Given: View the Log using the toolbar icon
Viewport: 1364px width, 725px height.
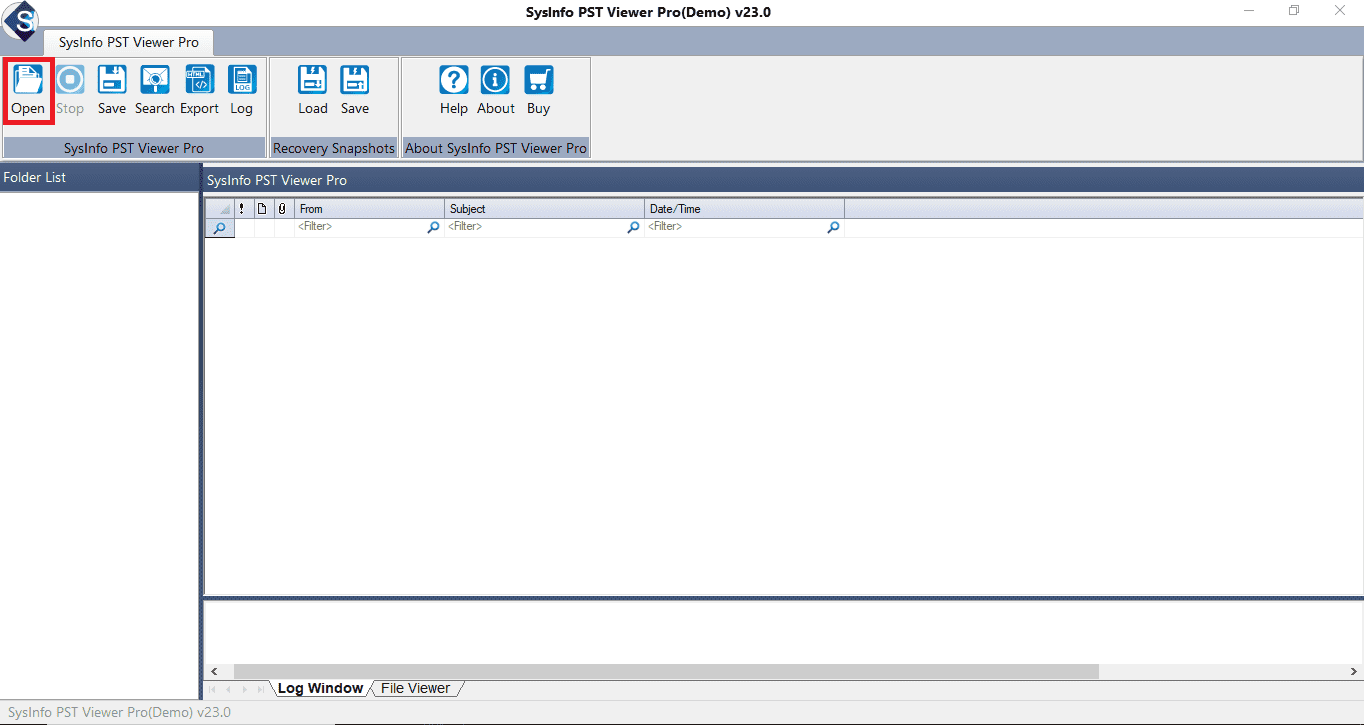Looking at the screenshot, I should point(241,90).
